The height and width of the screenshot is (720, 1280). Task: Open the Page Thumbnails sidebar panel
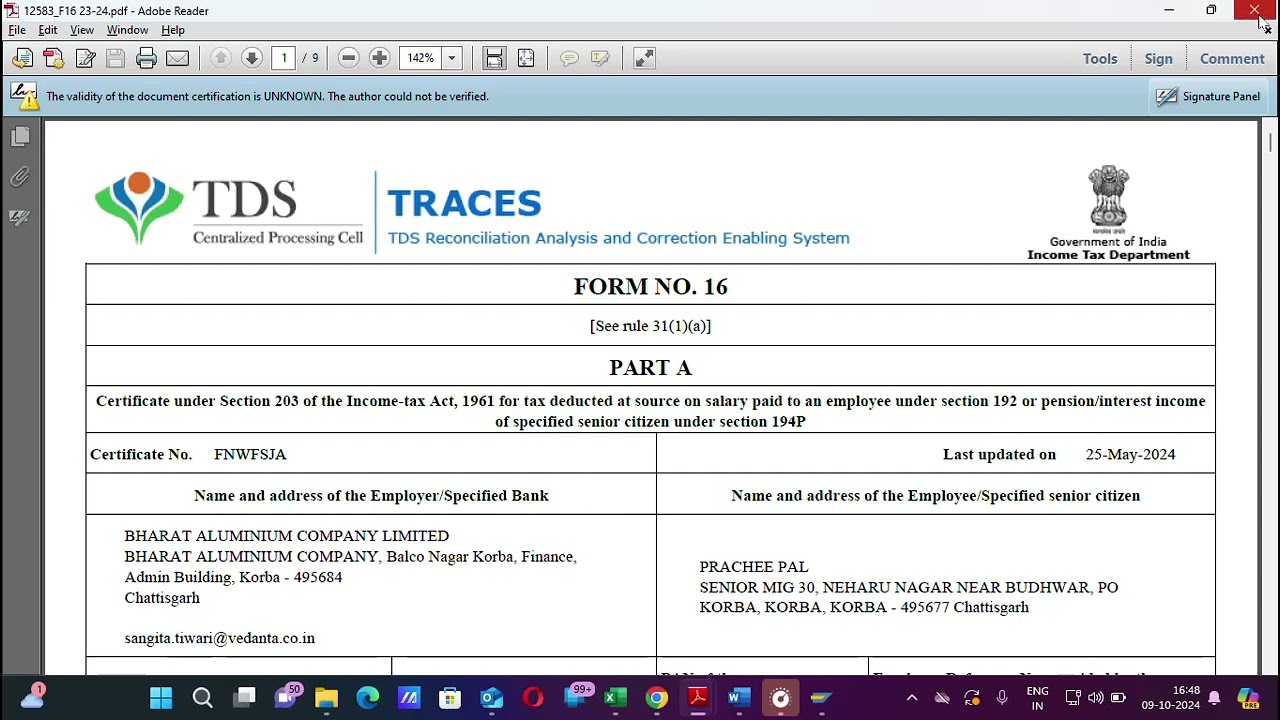tap(20, 137)
